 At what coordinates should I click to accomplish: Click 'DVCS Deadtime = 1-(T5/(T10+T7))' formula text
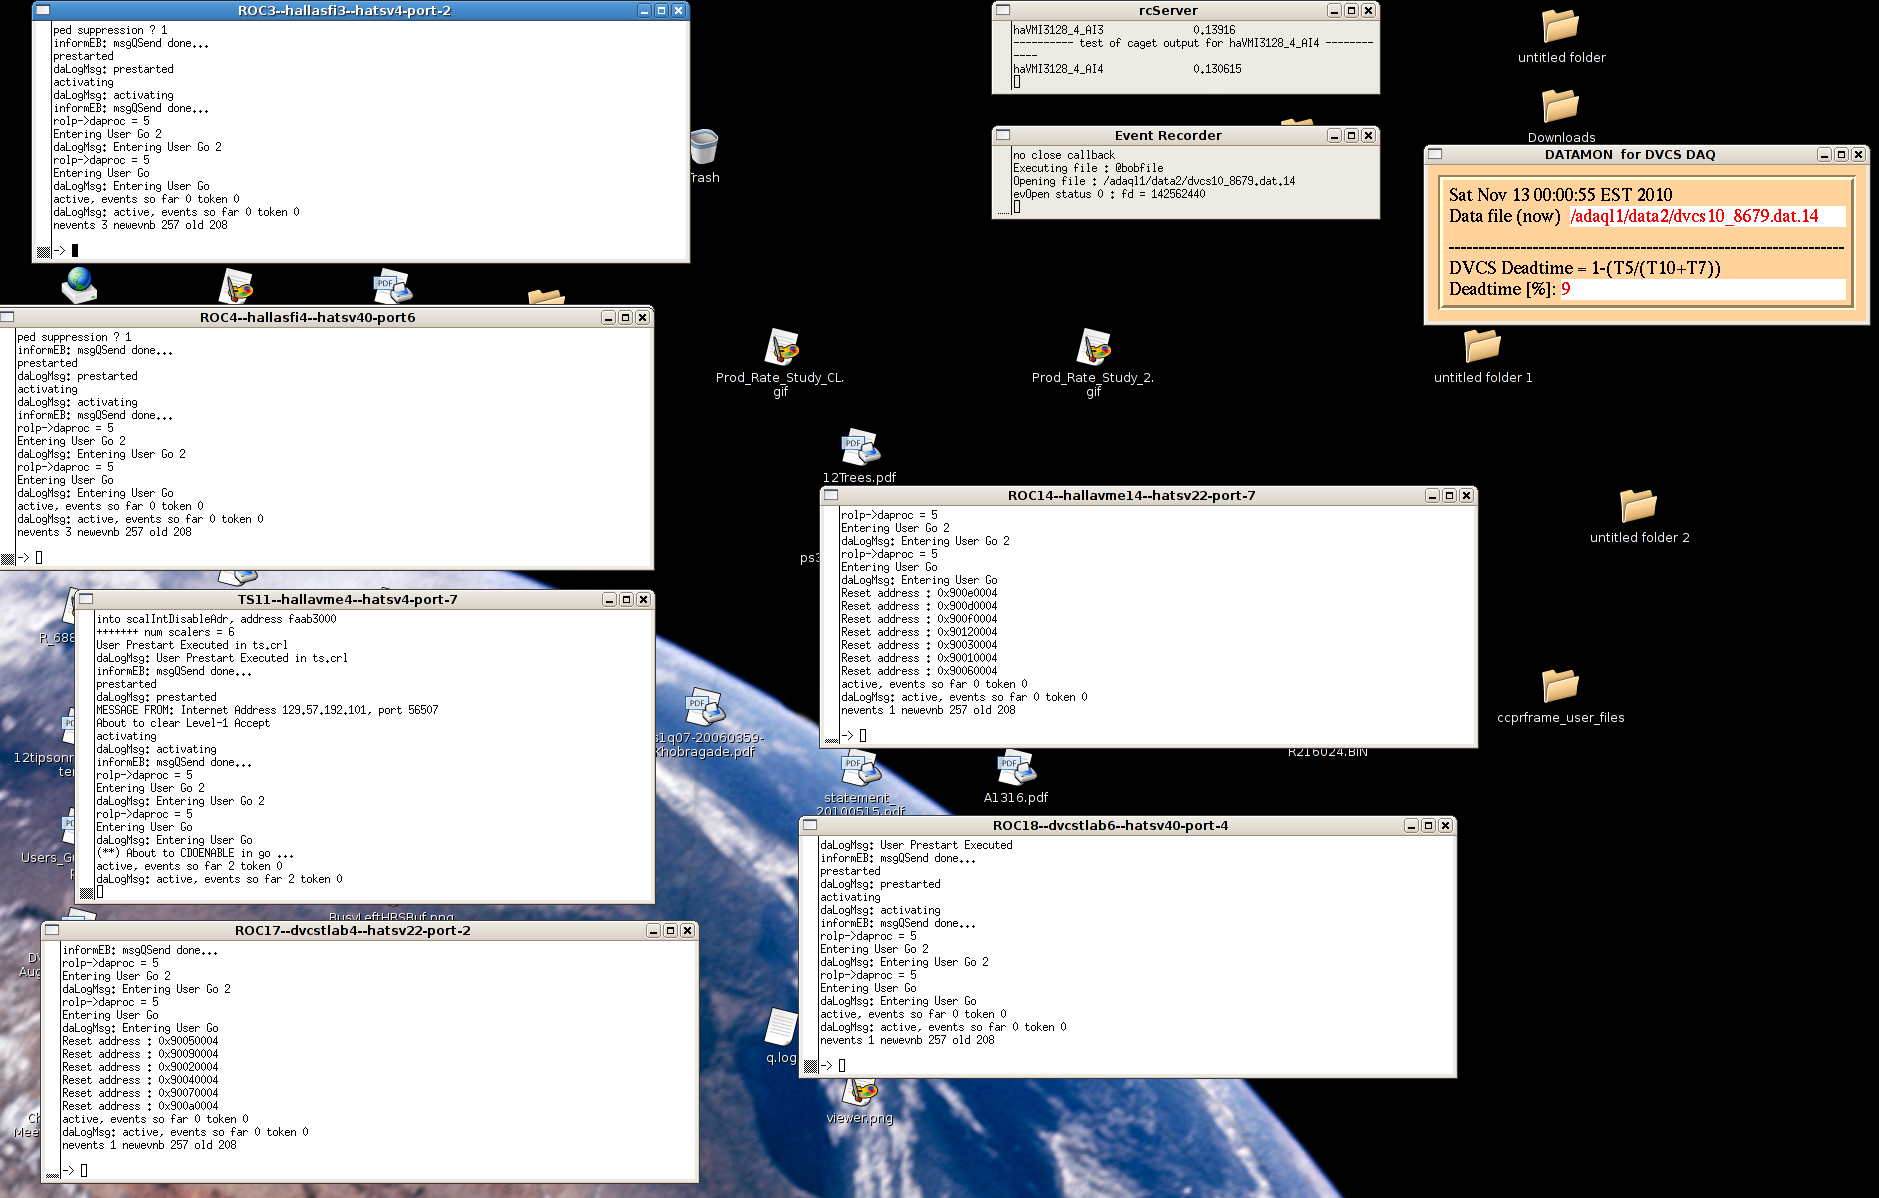(x=1585, y=268)
